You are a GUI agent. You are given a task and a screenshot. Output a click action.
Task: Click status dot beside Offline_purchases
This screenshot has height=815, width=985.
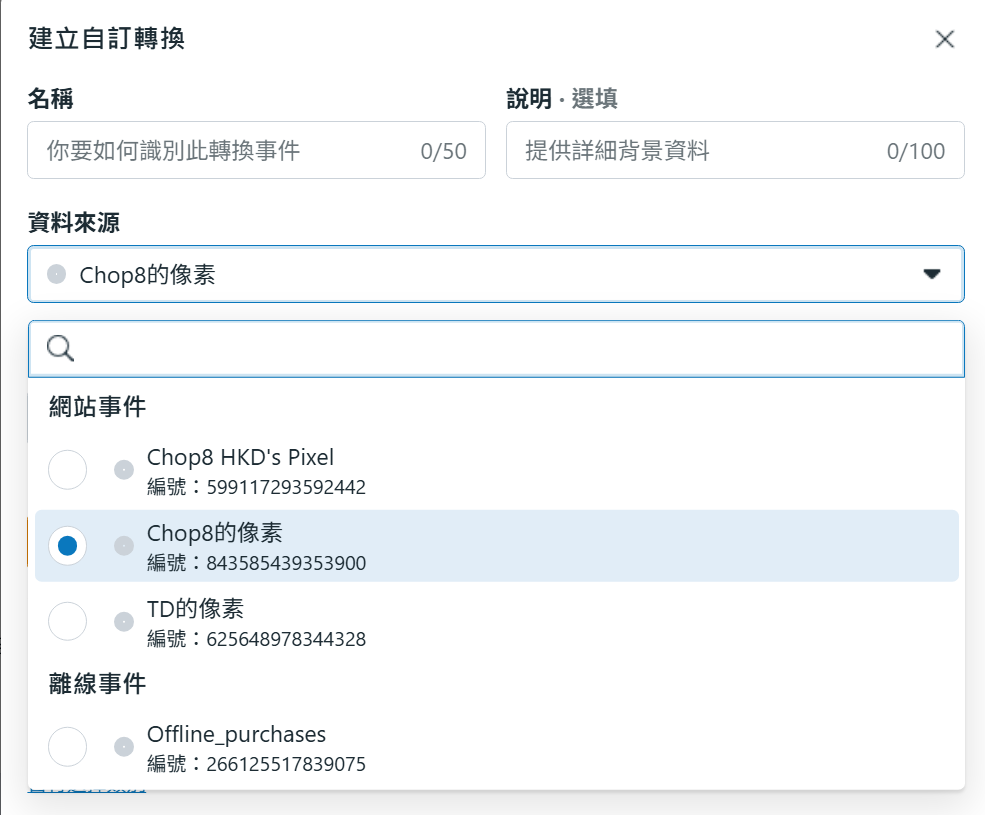(124, 746)
